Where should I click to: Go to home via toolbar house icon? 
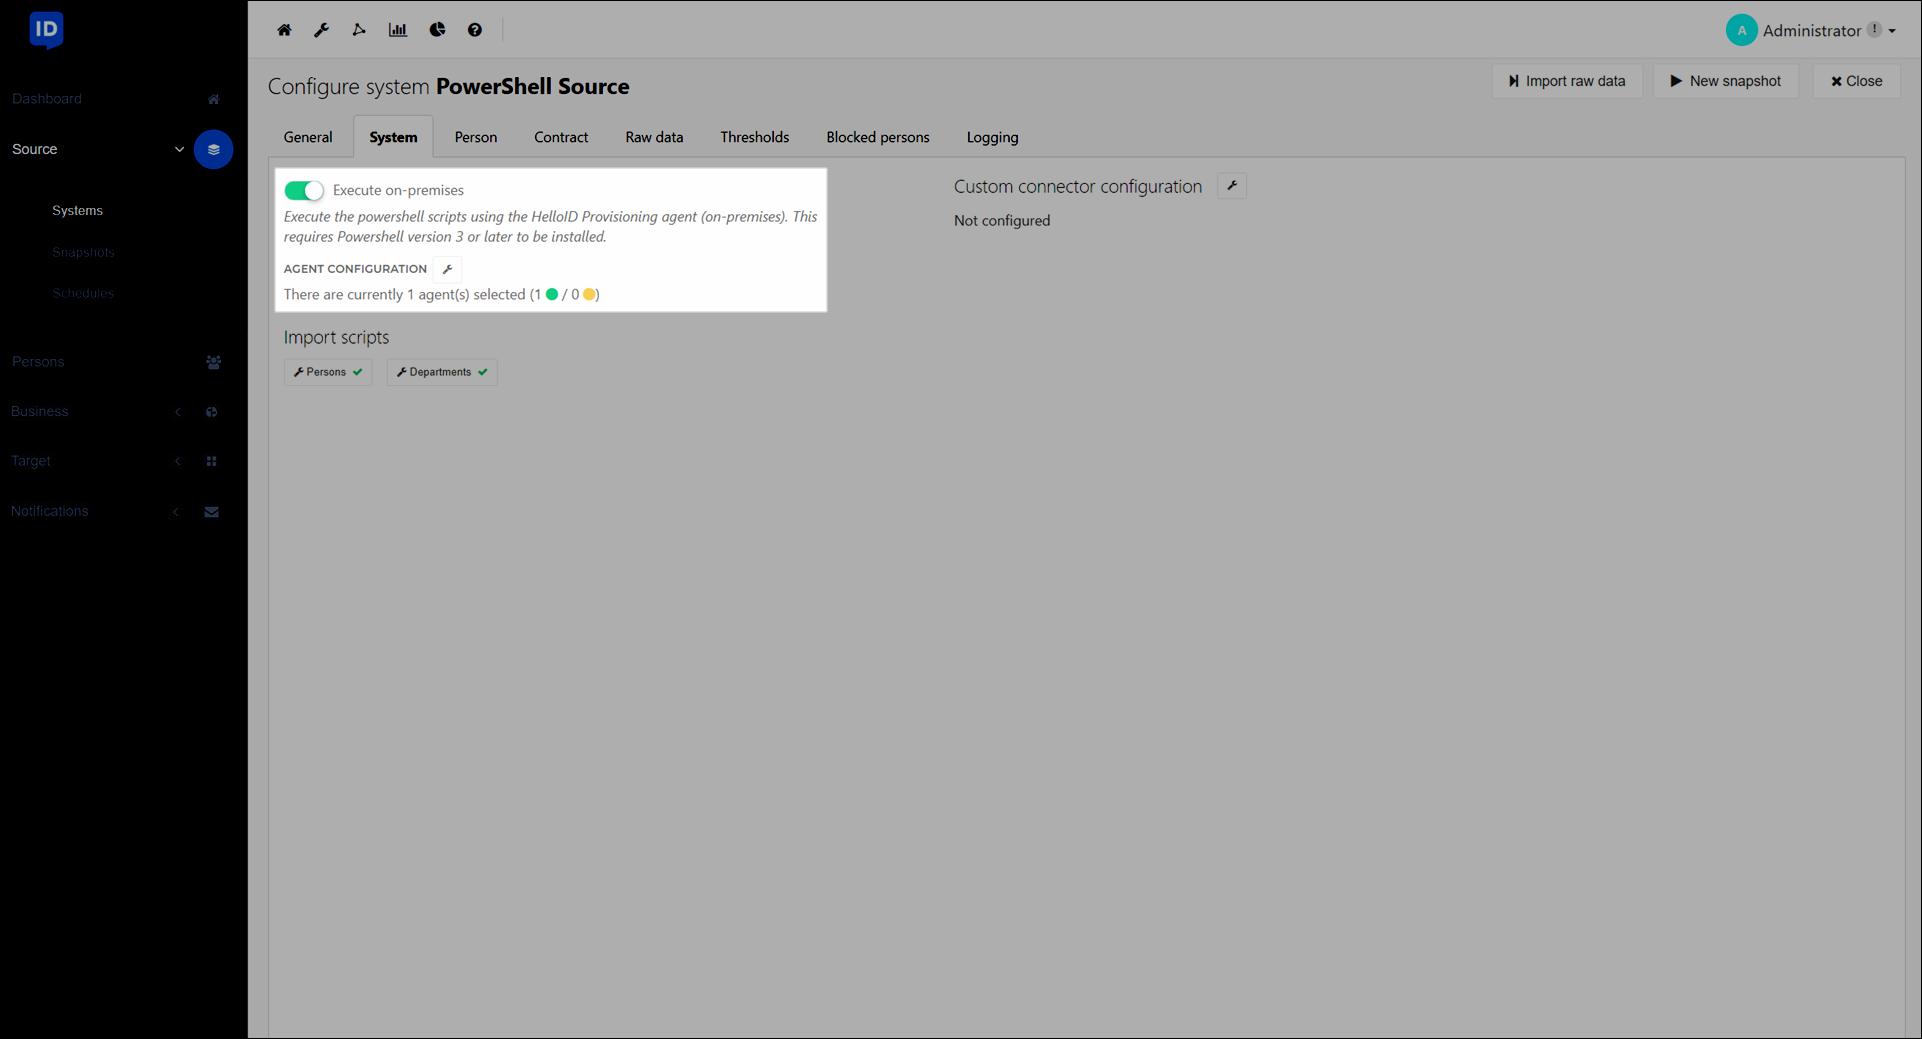coord(284,30)
